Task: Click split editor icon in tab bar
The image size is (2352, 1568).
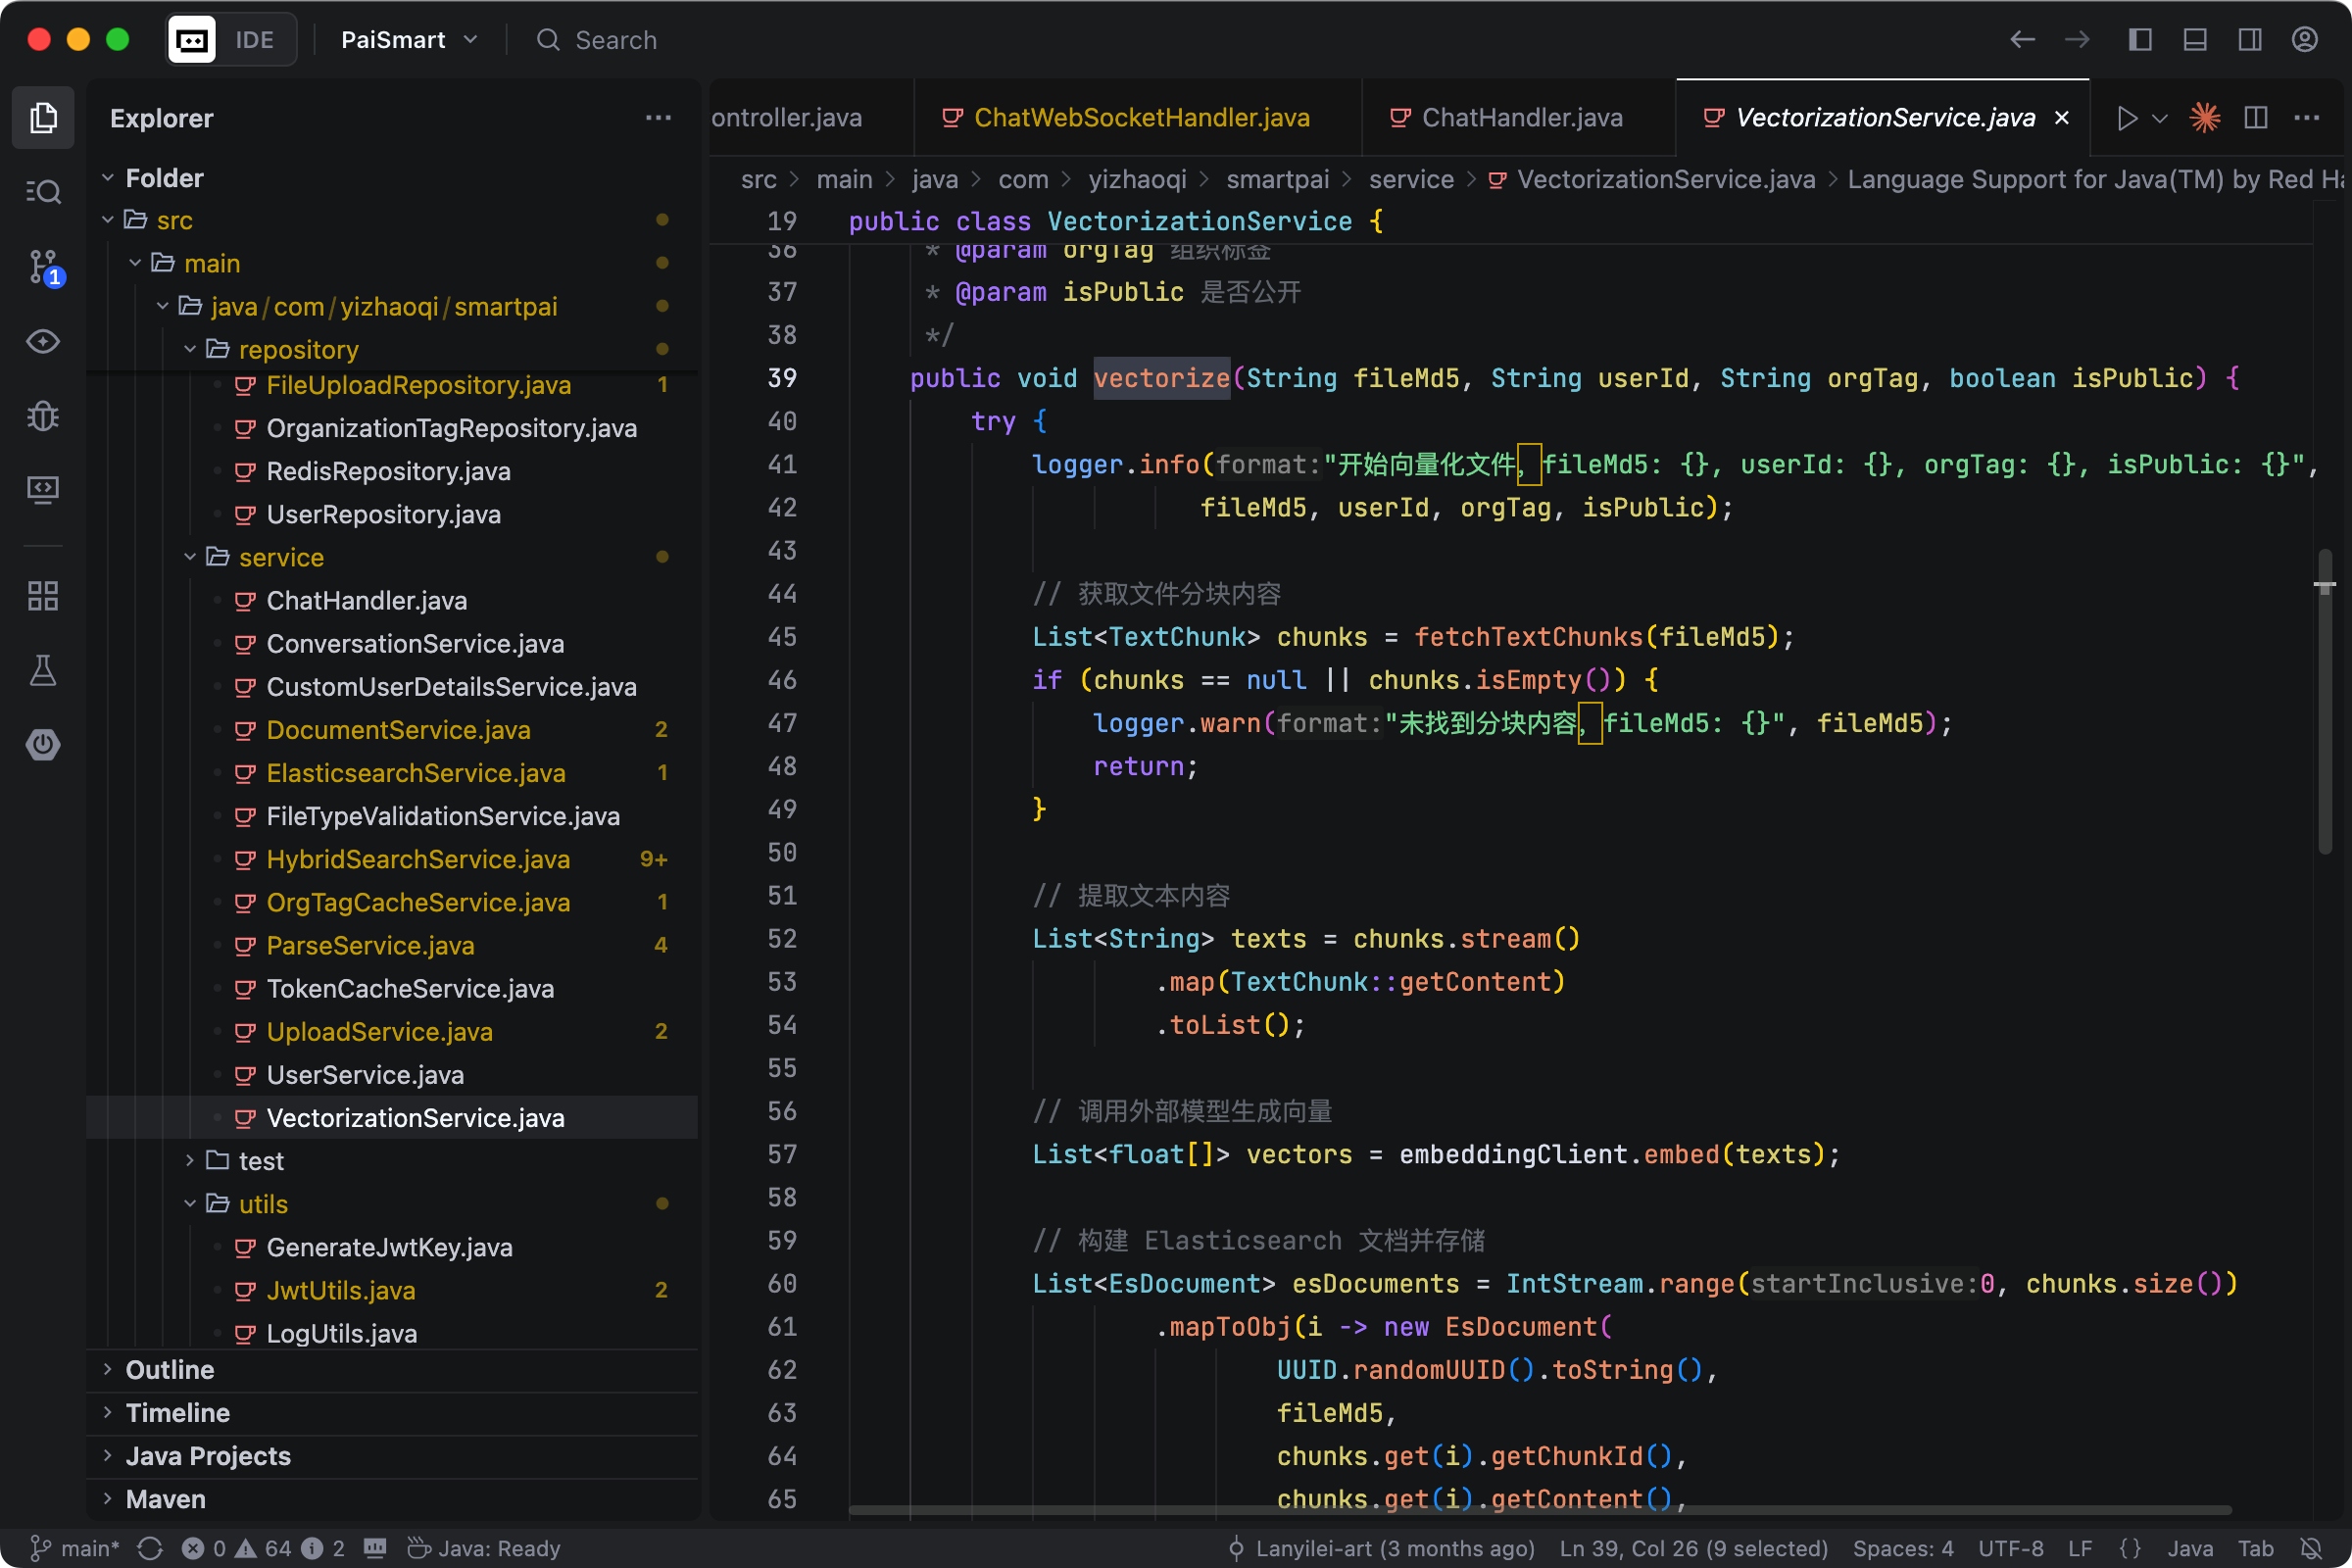Action: point(2255,118)
